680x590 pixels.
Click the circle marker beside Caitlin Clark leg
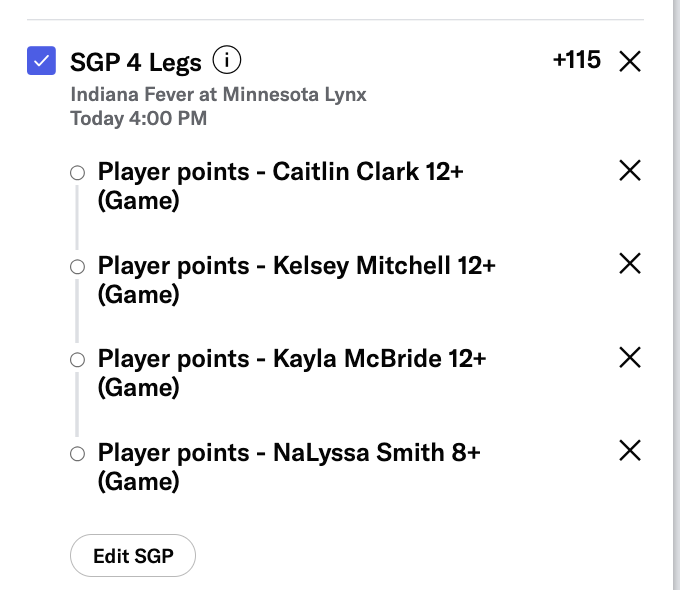77,173
